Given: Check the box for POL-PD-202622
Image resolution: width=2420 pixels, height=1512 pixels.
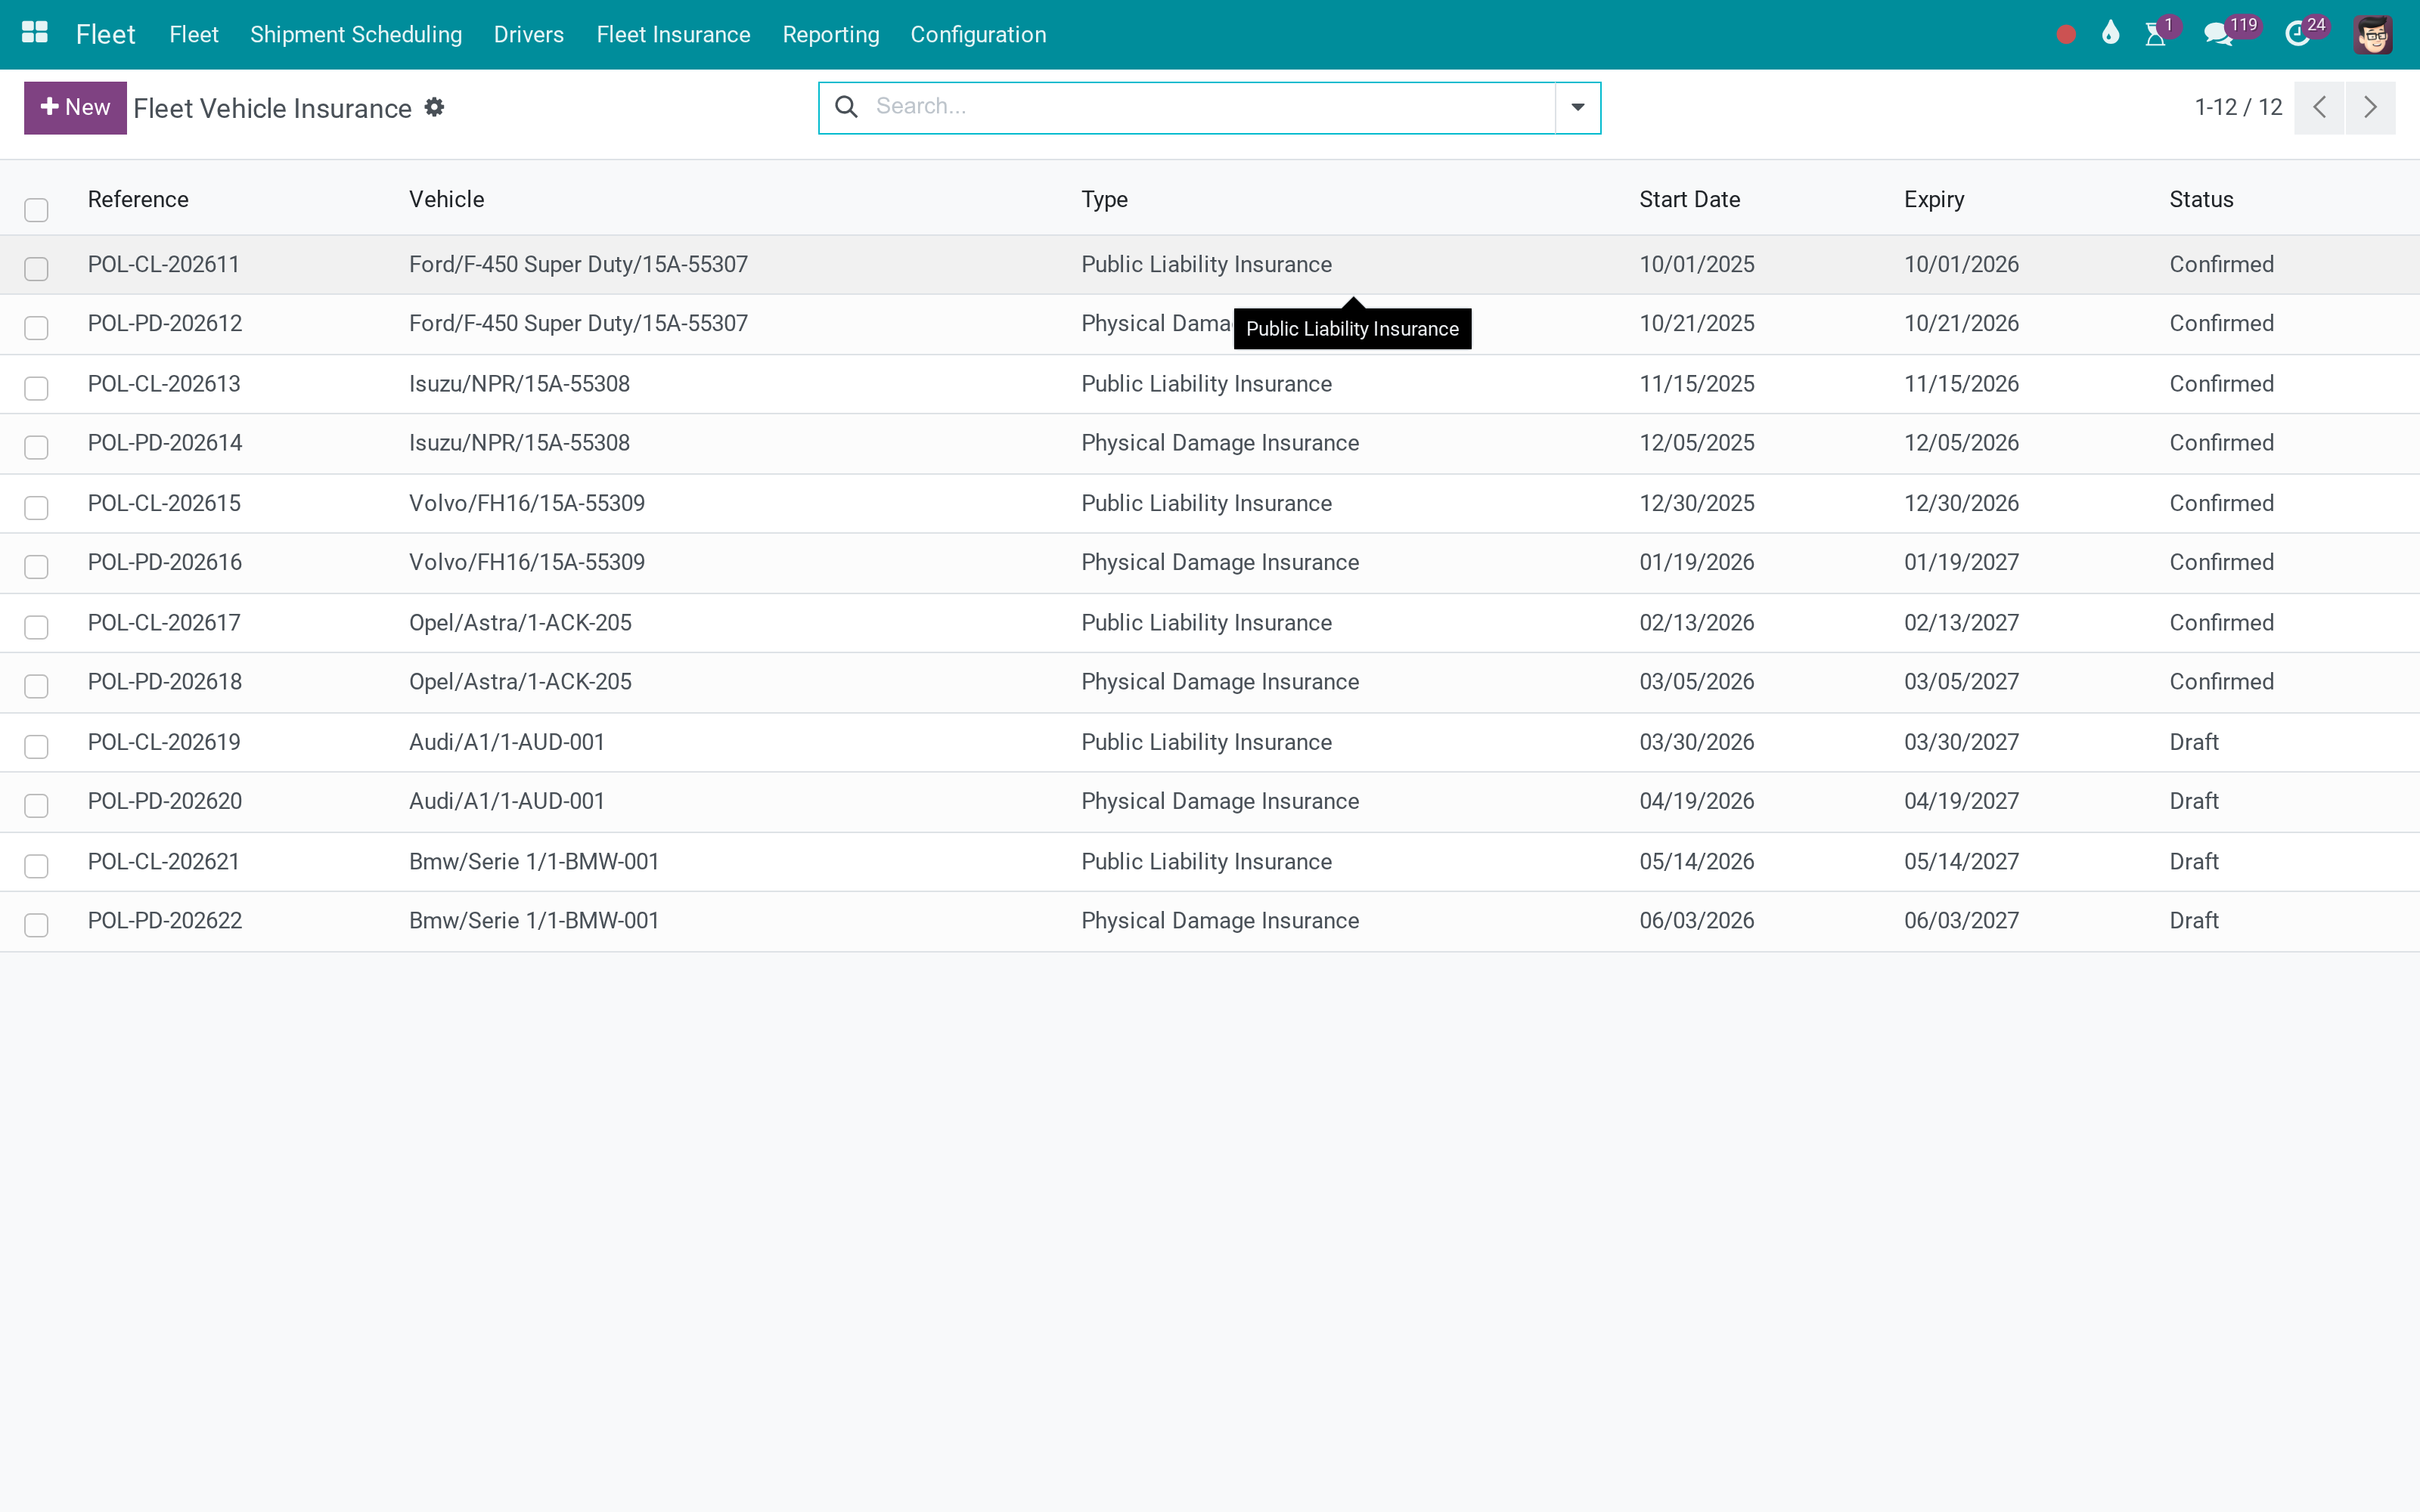Looking at the screenshot, I should pos(36,925).
